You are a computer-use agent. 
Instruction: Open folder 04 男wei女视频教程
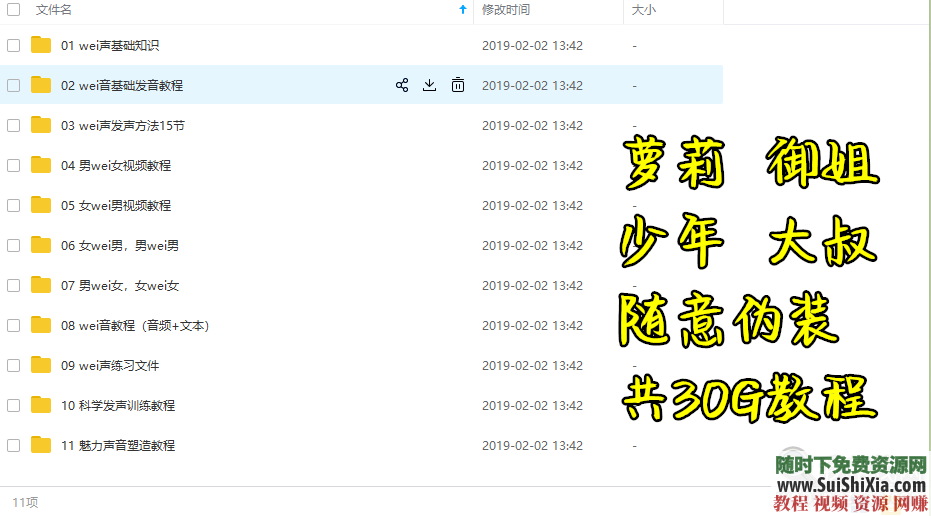pyautogui.click(x=116, y=166)
